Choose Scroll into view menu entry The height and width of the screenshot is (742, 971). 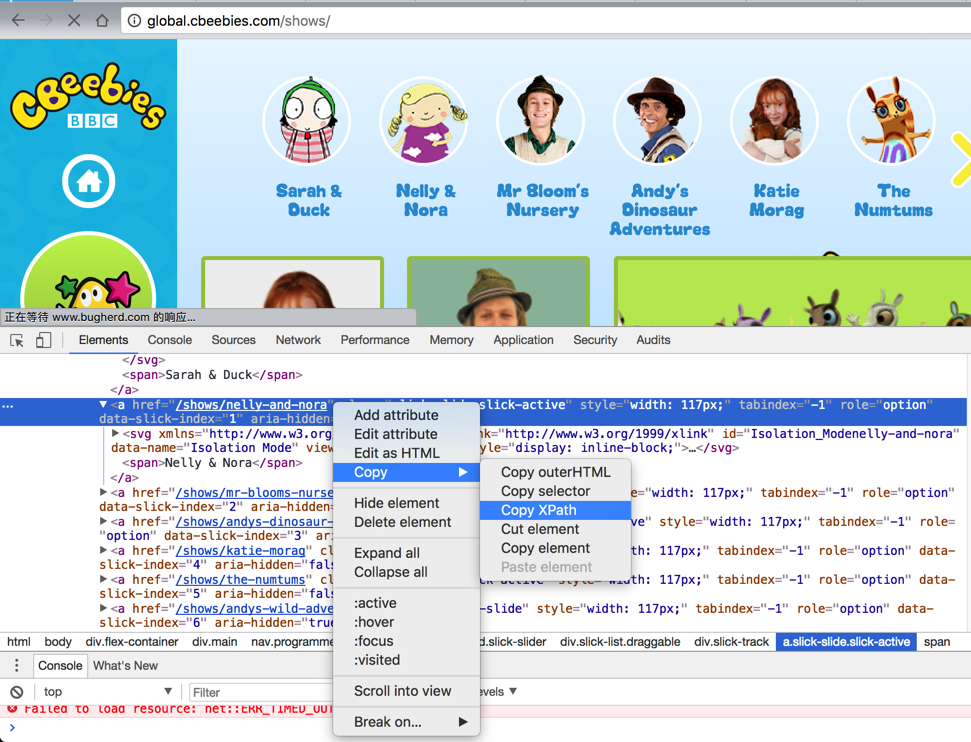[x=406, y=691]
